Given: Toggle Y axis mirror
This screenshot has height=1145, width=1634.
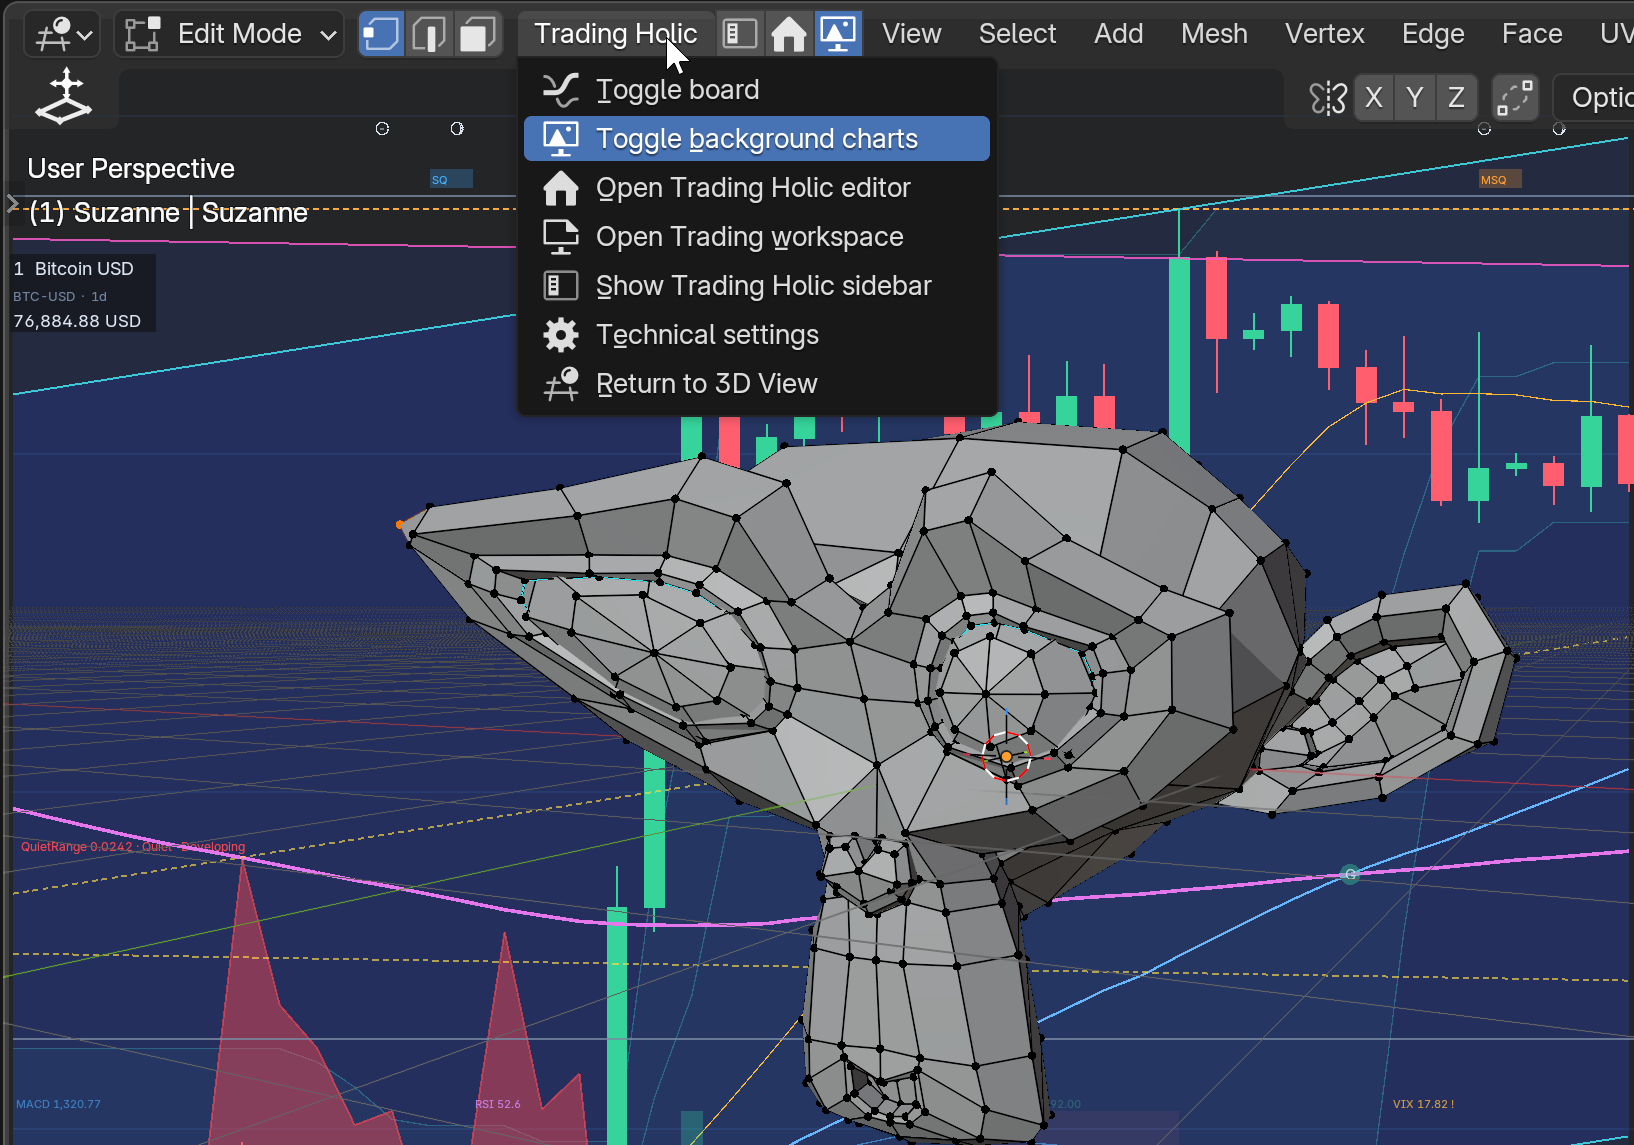Looking at the screenshot, I should tap(1414, 98).
